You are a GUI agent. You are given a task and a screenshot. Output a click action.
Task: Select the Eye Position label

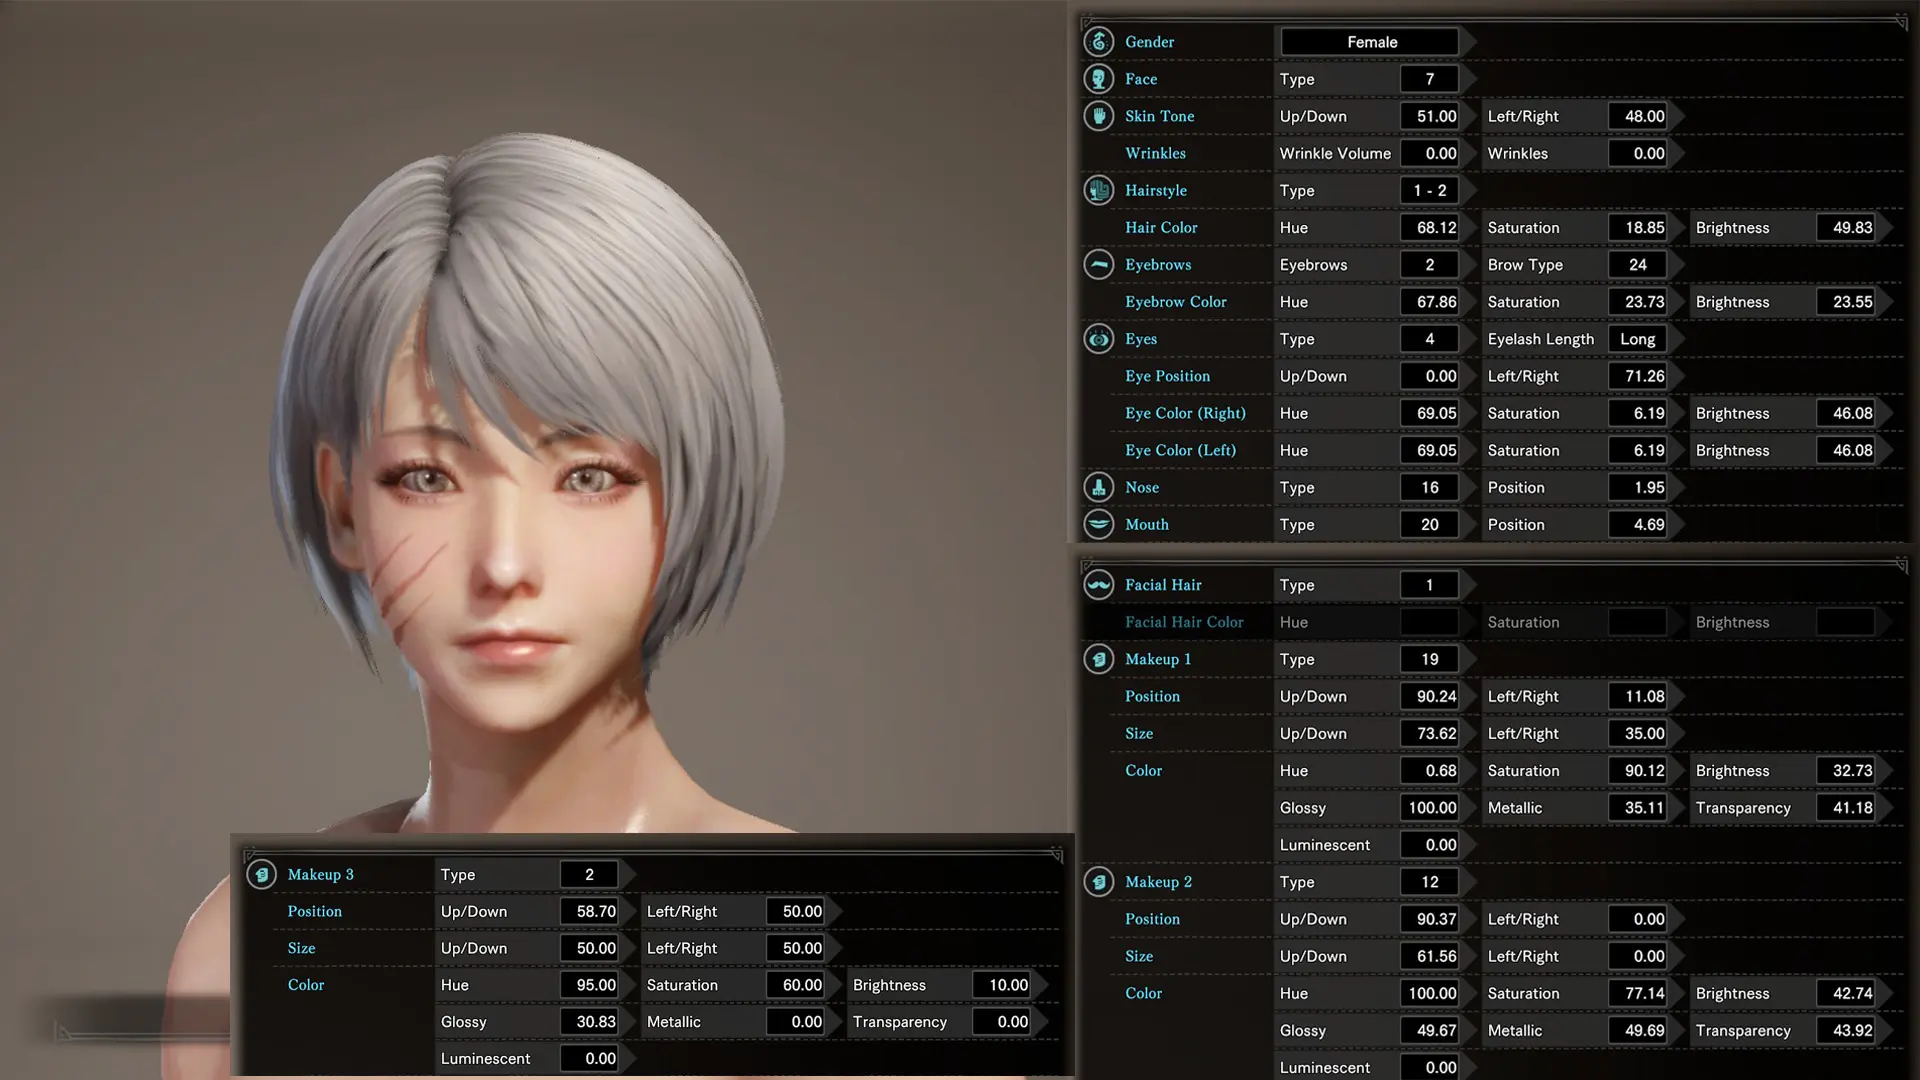click(1167, 376)
